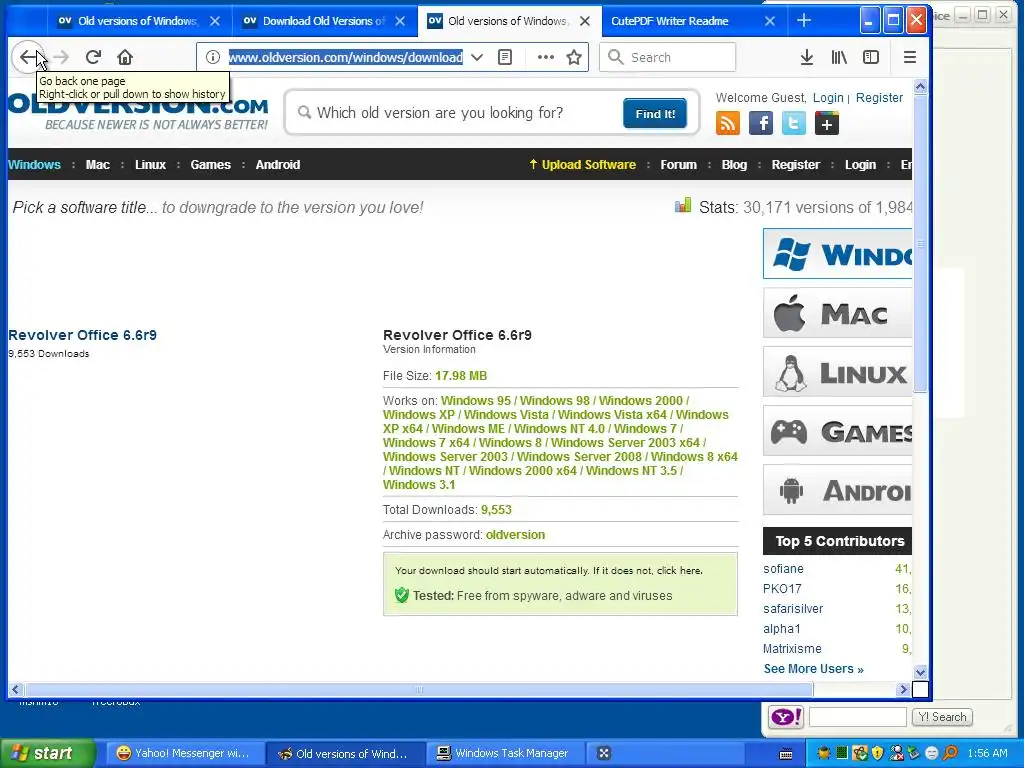Click Upload Software in the navigation bar
Image resolution: width=1024 pixels, height=768 pixels.
[x=582, y=165]
